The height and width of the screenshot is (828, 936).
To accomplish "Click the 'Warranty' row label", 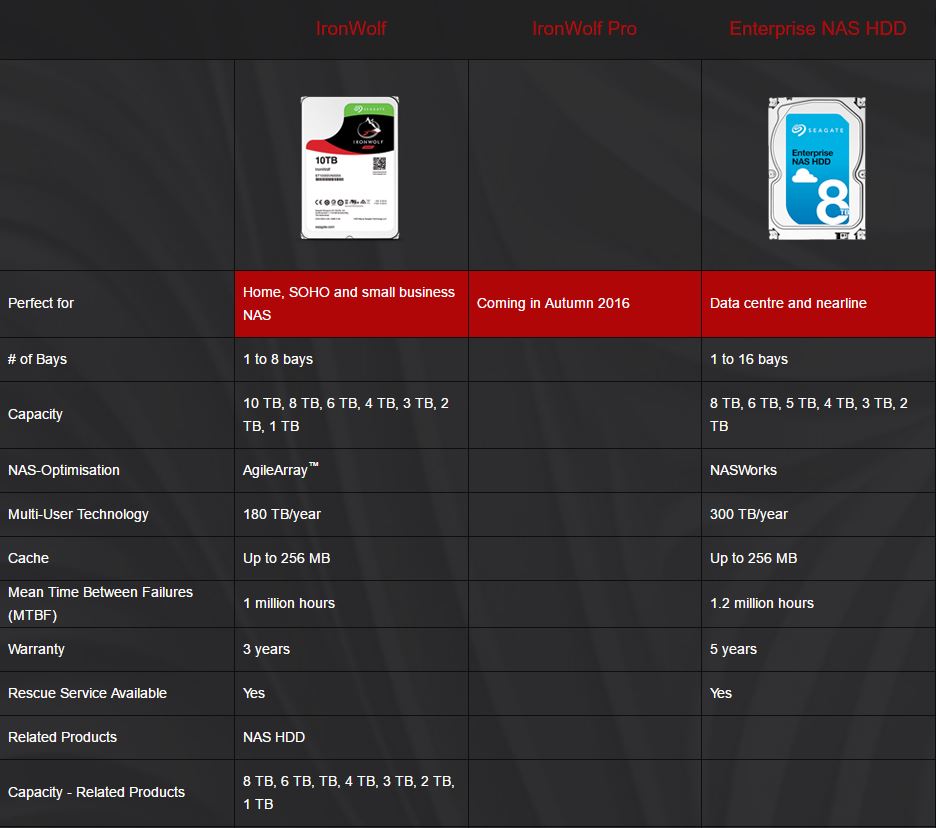I will click(36, 650).
